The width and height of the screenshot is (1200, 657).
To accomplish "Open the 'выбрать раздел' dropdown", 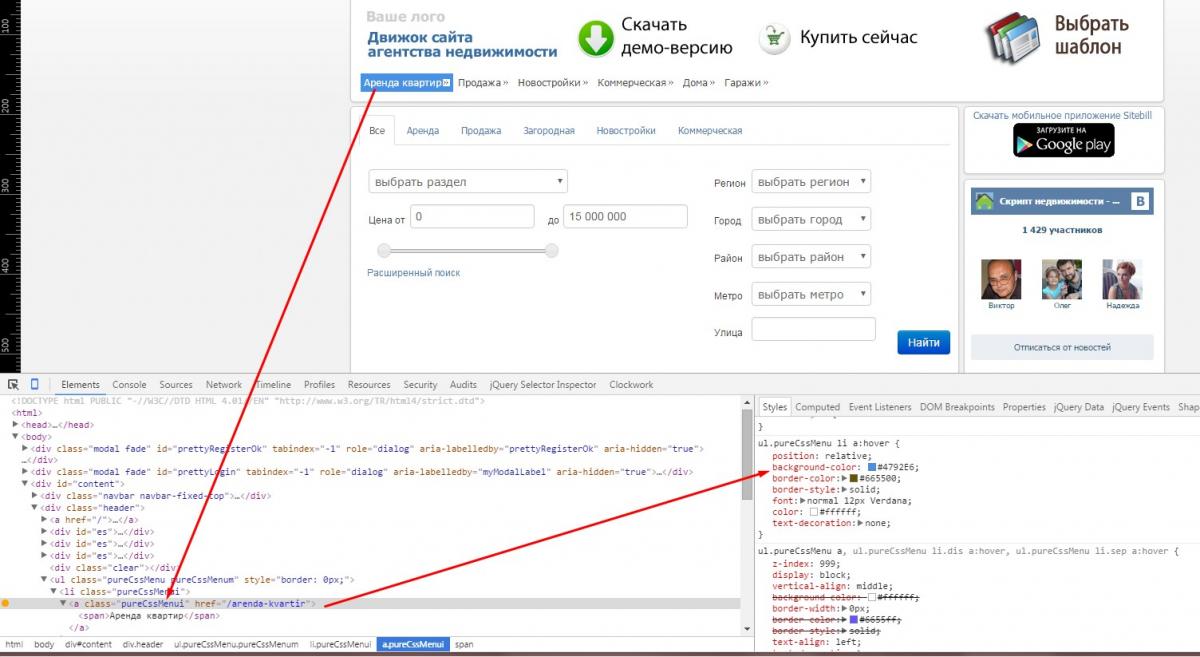I will (x=468, y=182).
